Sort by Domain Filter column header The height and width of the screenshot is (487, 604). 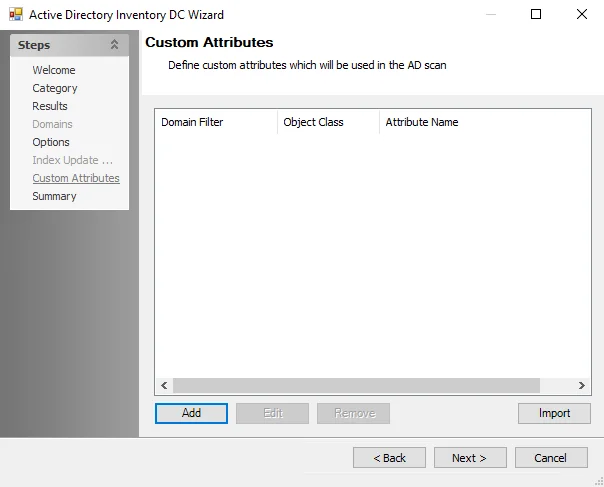216,122
